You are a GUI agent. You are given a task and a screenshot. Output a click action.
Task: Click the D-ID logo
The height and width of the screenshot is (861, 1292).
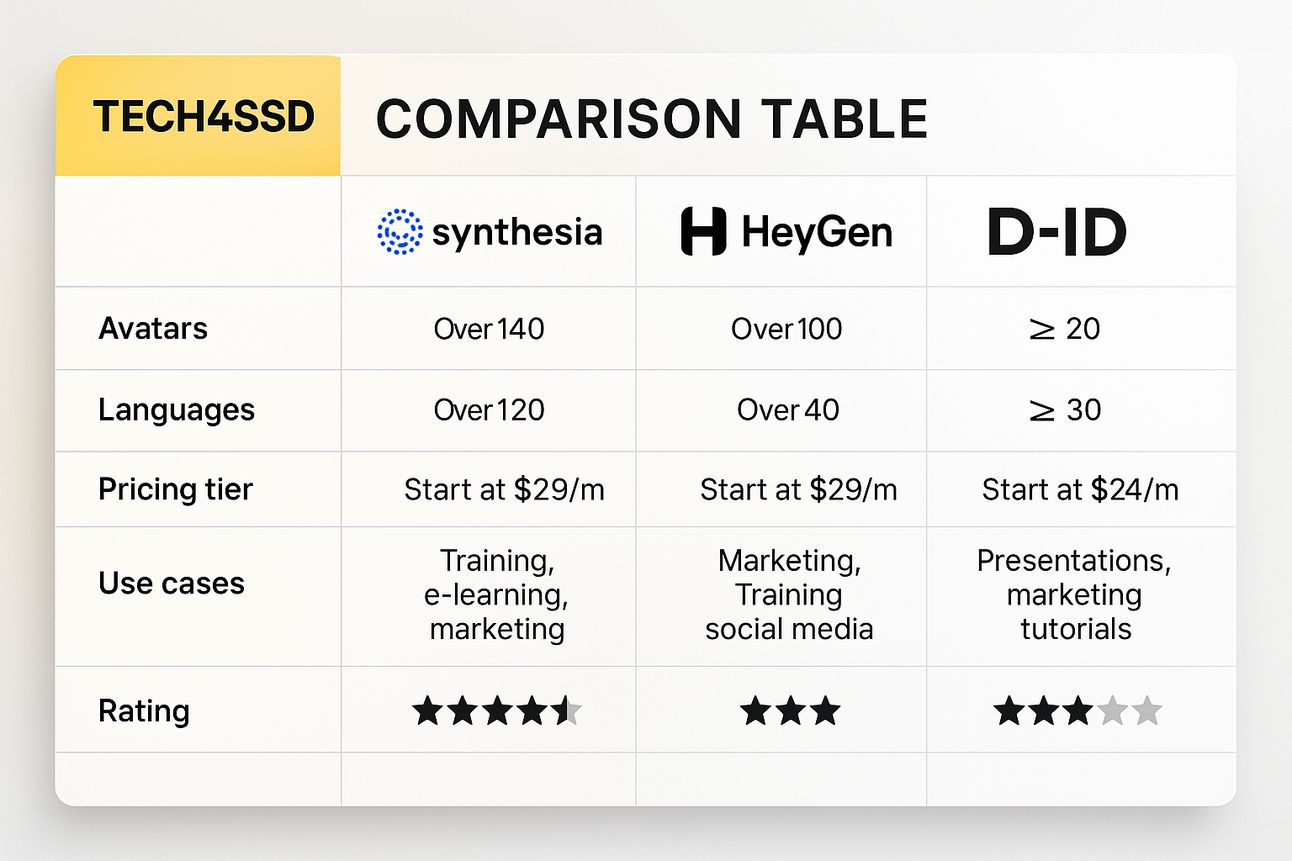[1056, 232]
